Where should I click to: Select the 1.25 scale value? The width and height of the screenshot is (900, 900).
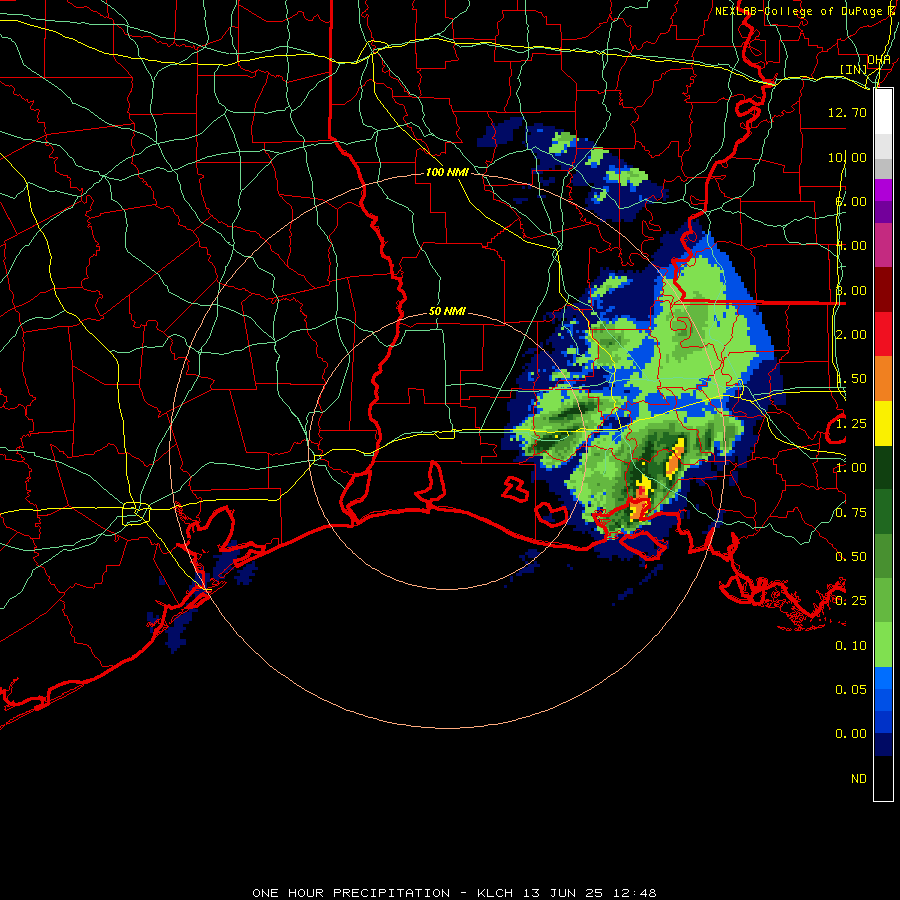click(851, 424)
